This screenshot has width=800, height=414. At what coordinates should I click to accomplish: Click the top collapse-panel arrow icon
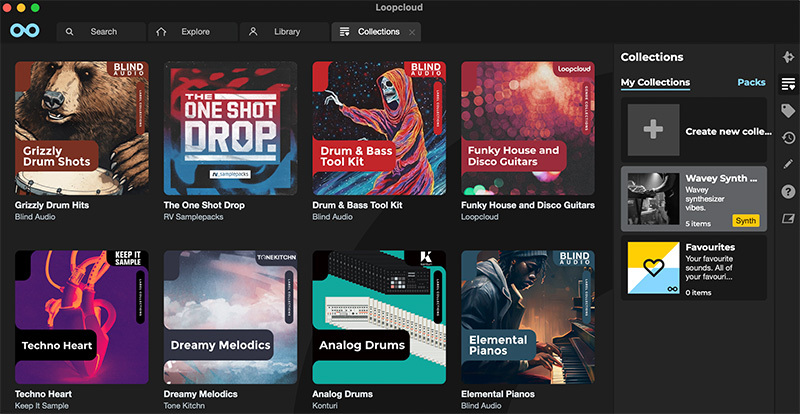788,57
